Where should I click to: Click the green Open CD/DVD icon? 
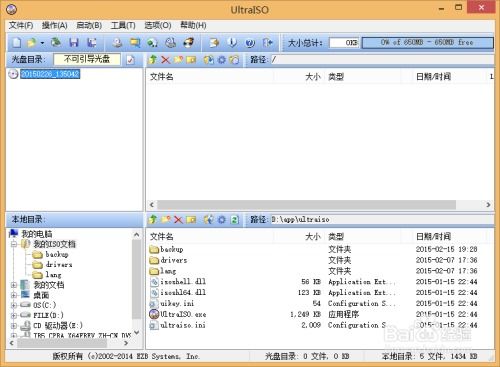pos(56,43)
